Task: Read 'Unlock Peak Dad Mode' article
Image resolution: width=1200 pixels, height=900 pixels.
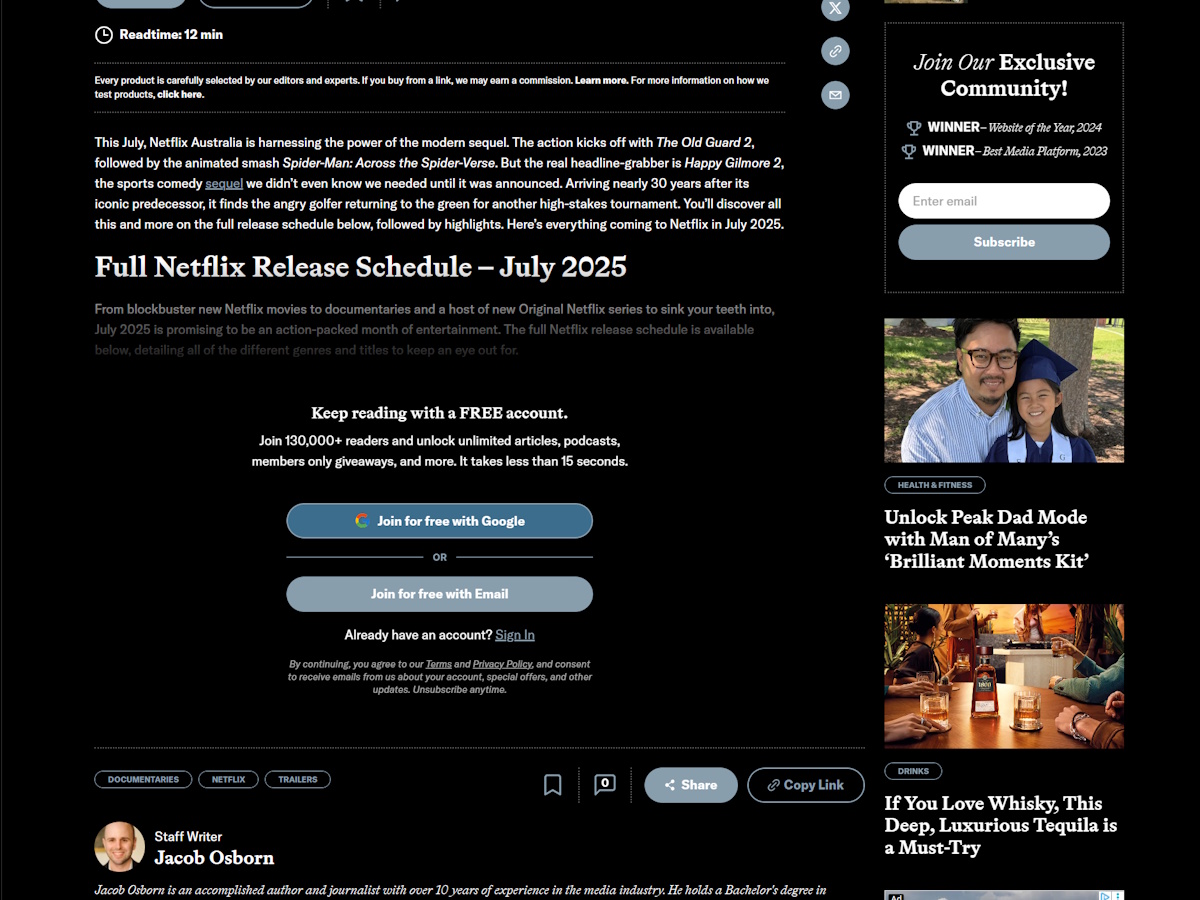Action: coord(986,539)
